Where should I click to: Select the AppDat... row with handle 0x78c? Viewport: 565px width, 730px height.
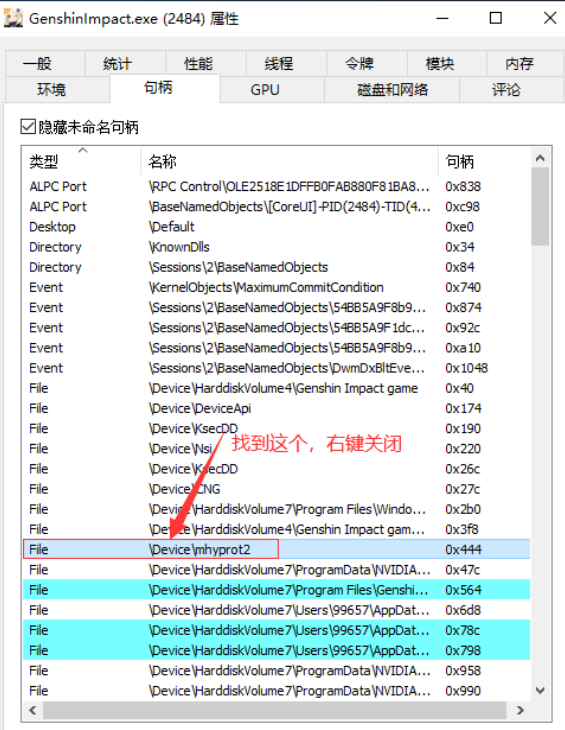(x=276, y=630)
